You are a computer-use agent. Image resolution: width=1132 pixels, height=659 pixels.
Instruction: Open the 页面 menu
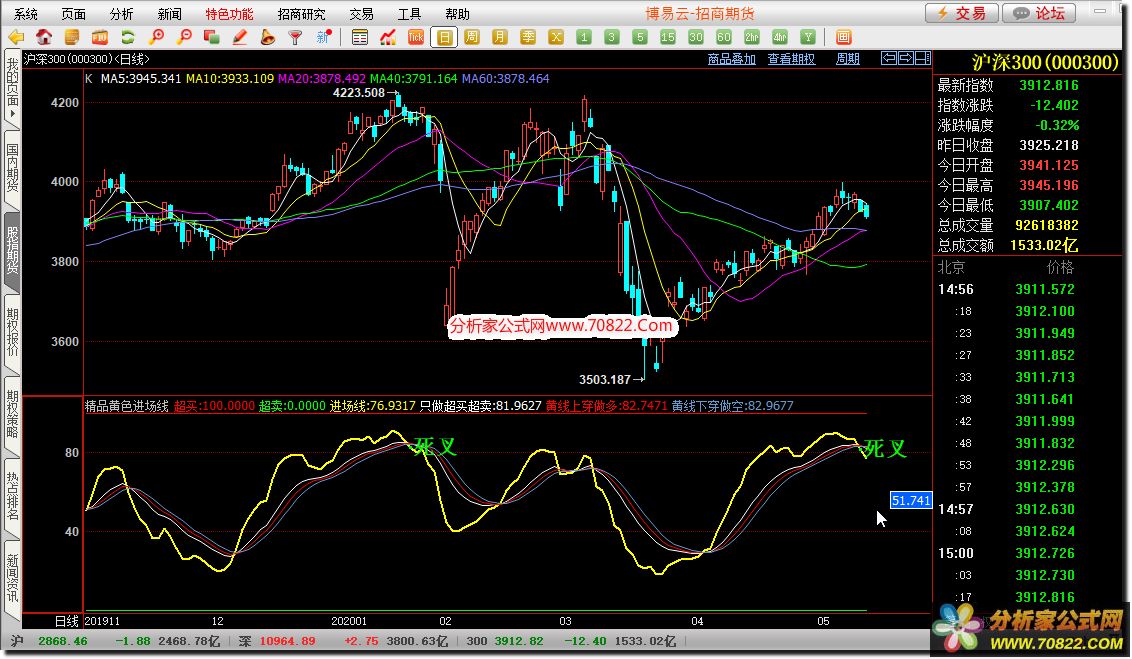tap(74, 14)
